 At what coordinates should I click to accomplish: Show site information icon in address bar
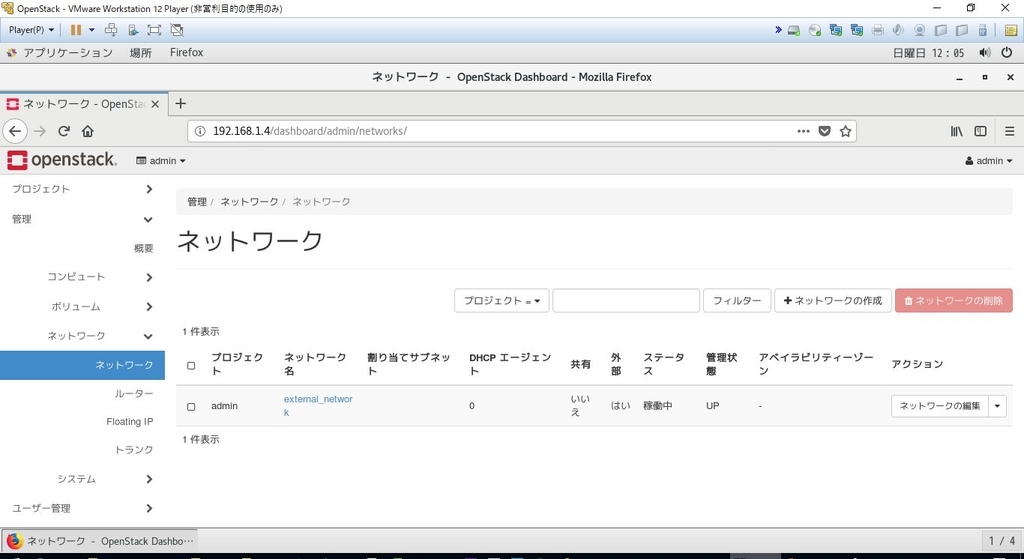pos(200,131)
